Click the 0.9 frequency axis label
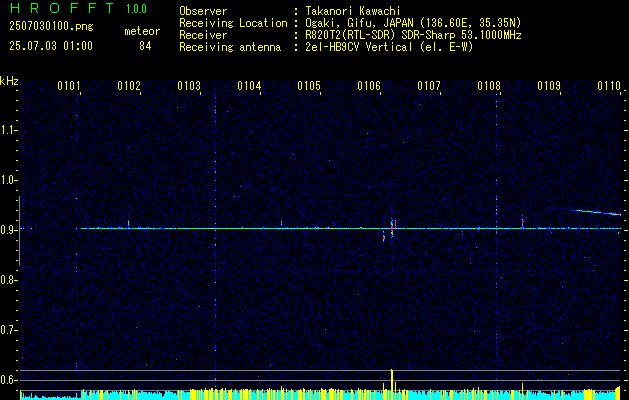 9,230
